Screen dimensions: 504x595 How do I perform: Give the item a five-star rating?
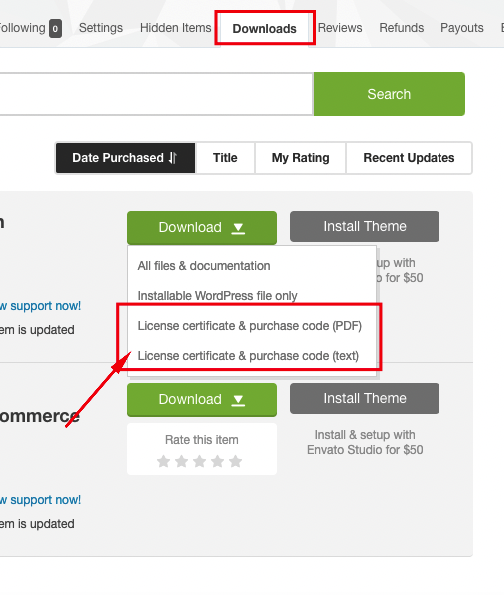236,461
